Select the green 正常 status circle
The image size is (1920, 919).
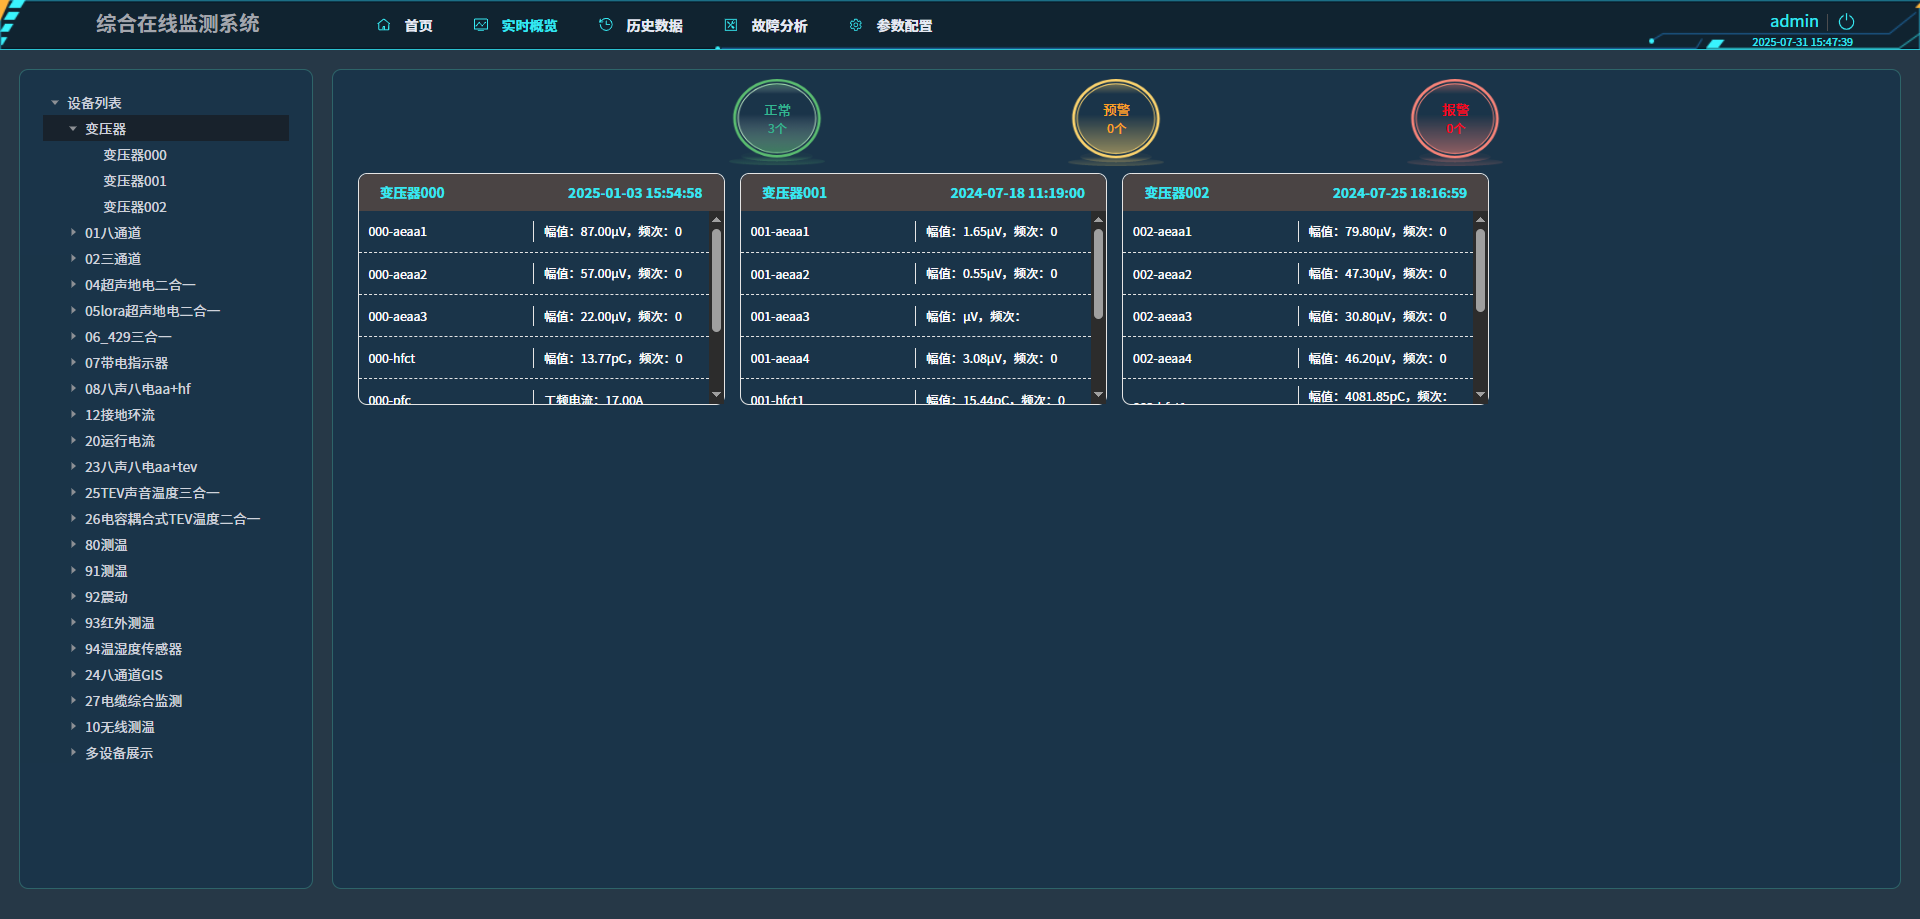pyautogui.click(x=777, y=119)
